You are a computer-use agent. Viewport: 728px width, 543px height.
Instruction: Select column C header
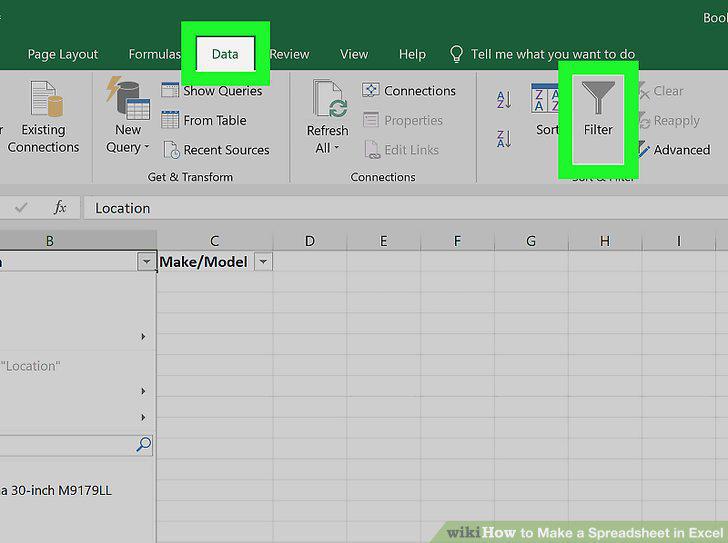coord(214,241)
